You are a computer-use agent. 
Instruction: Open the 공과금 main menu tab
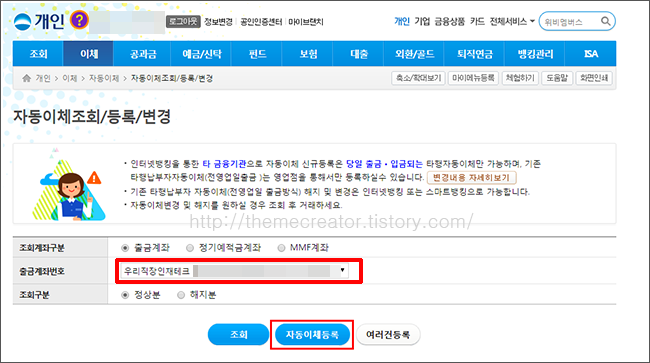click(x=143, y=53)
